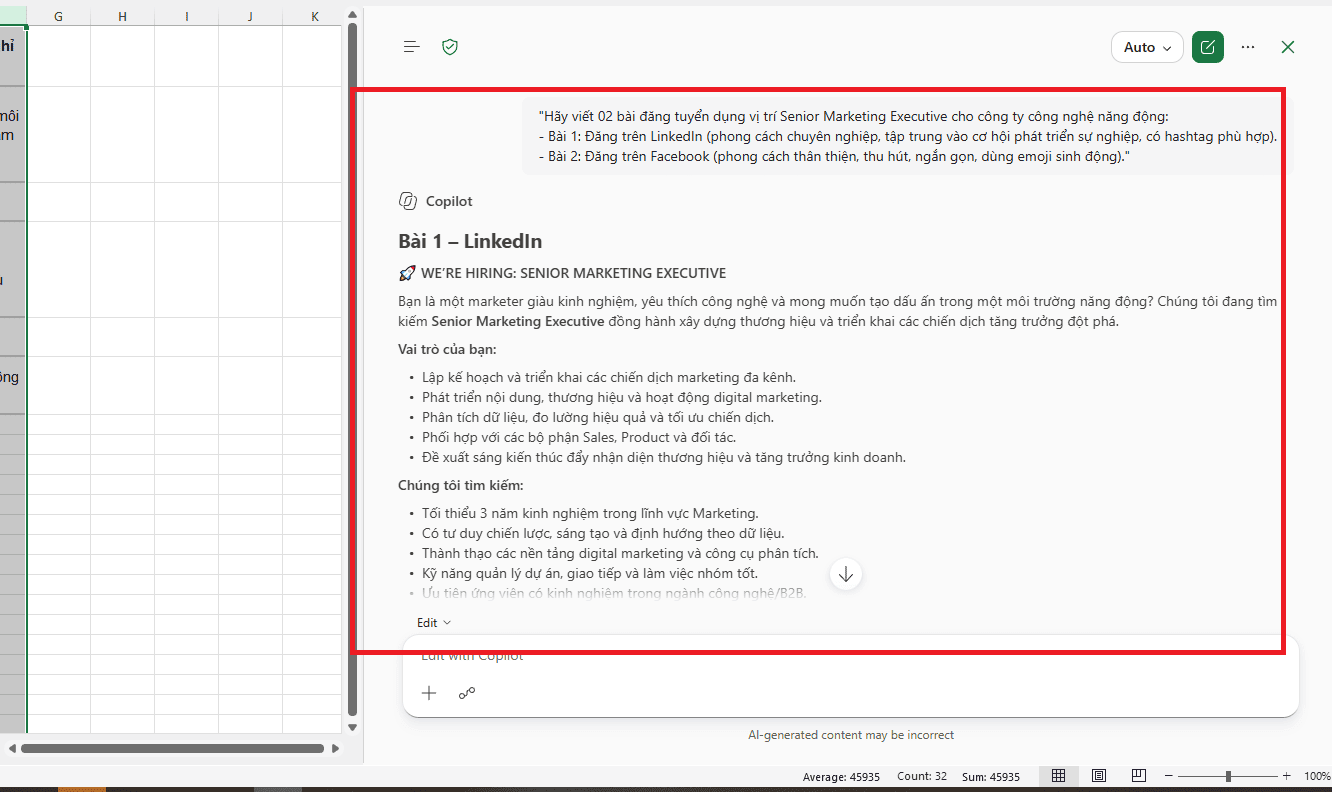Expand the Edit dropdown below the response
This screenshot has width=1332, height=792.
pos(434,622)
